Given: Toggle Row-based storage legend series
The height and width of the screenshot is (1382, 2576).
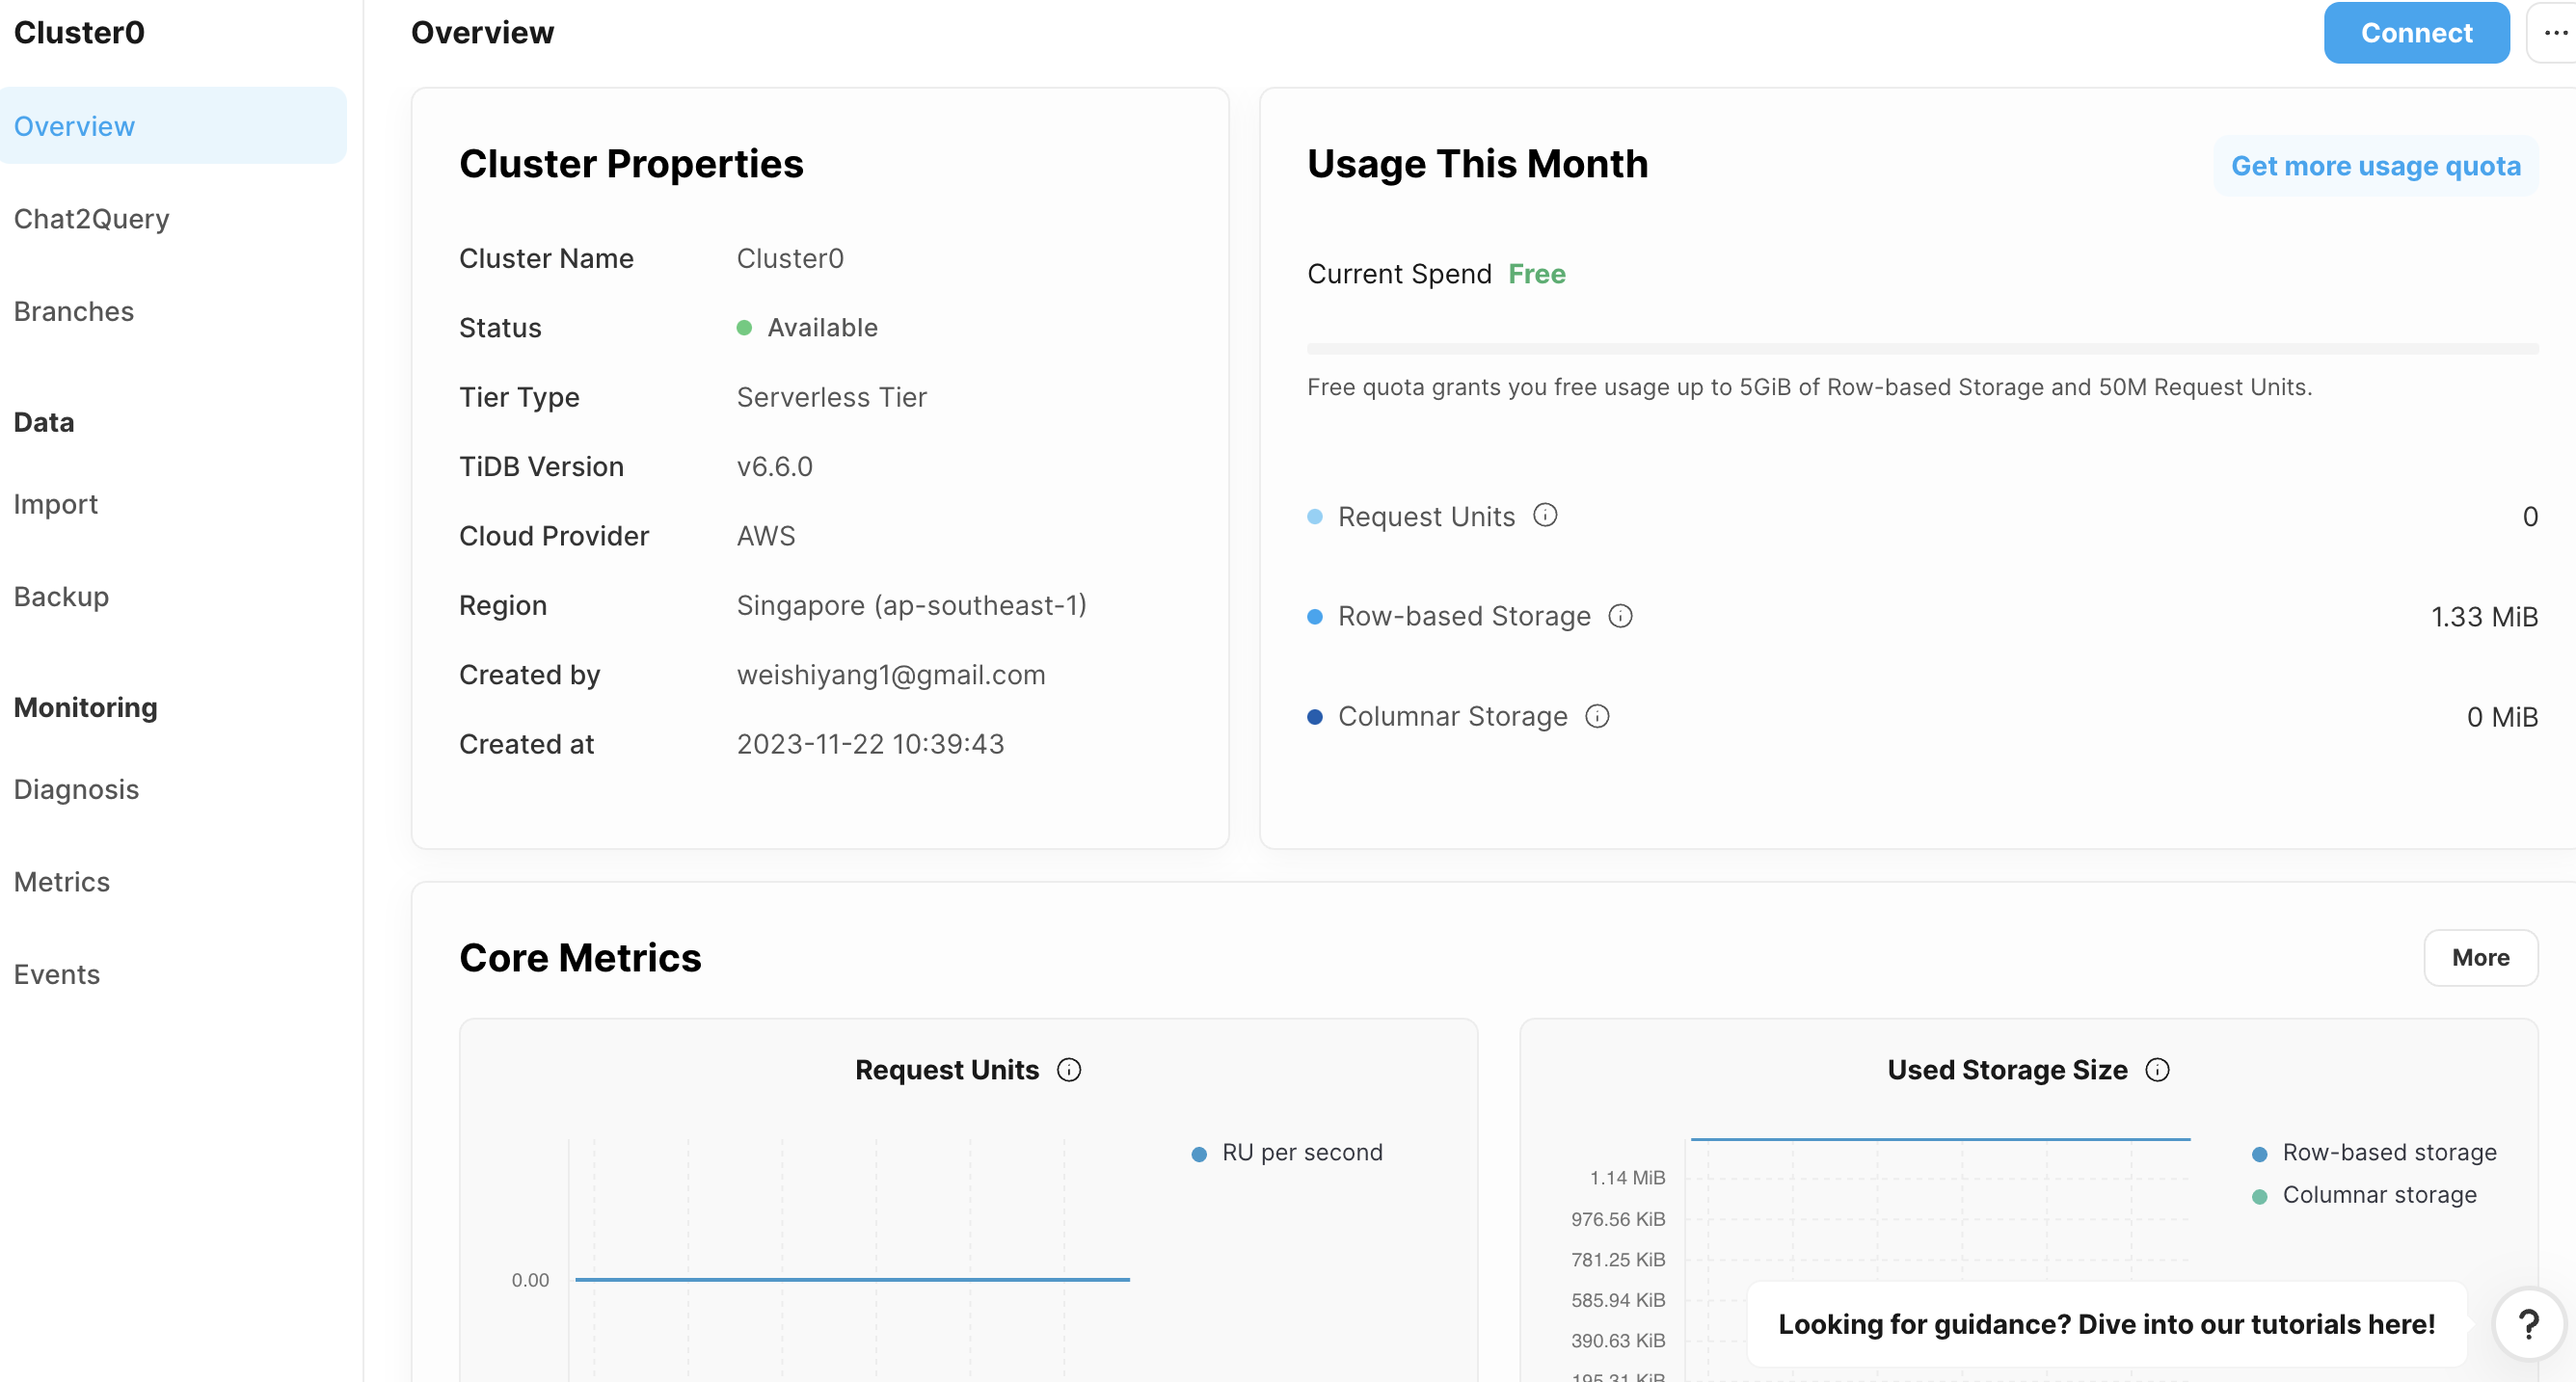Looking at the screenshot, I should (2374, 1152).
